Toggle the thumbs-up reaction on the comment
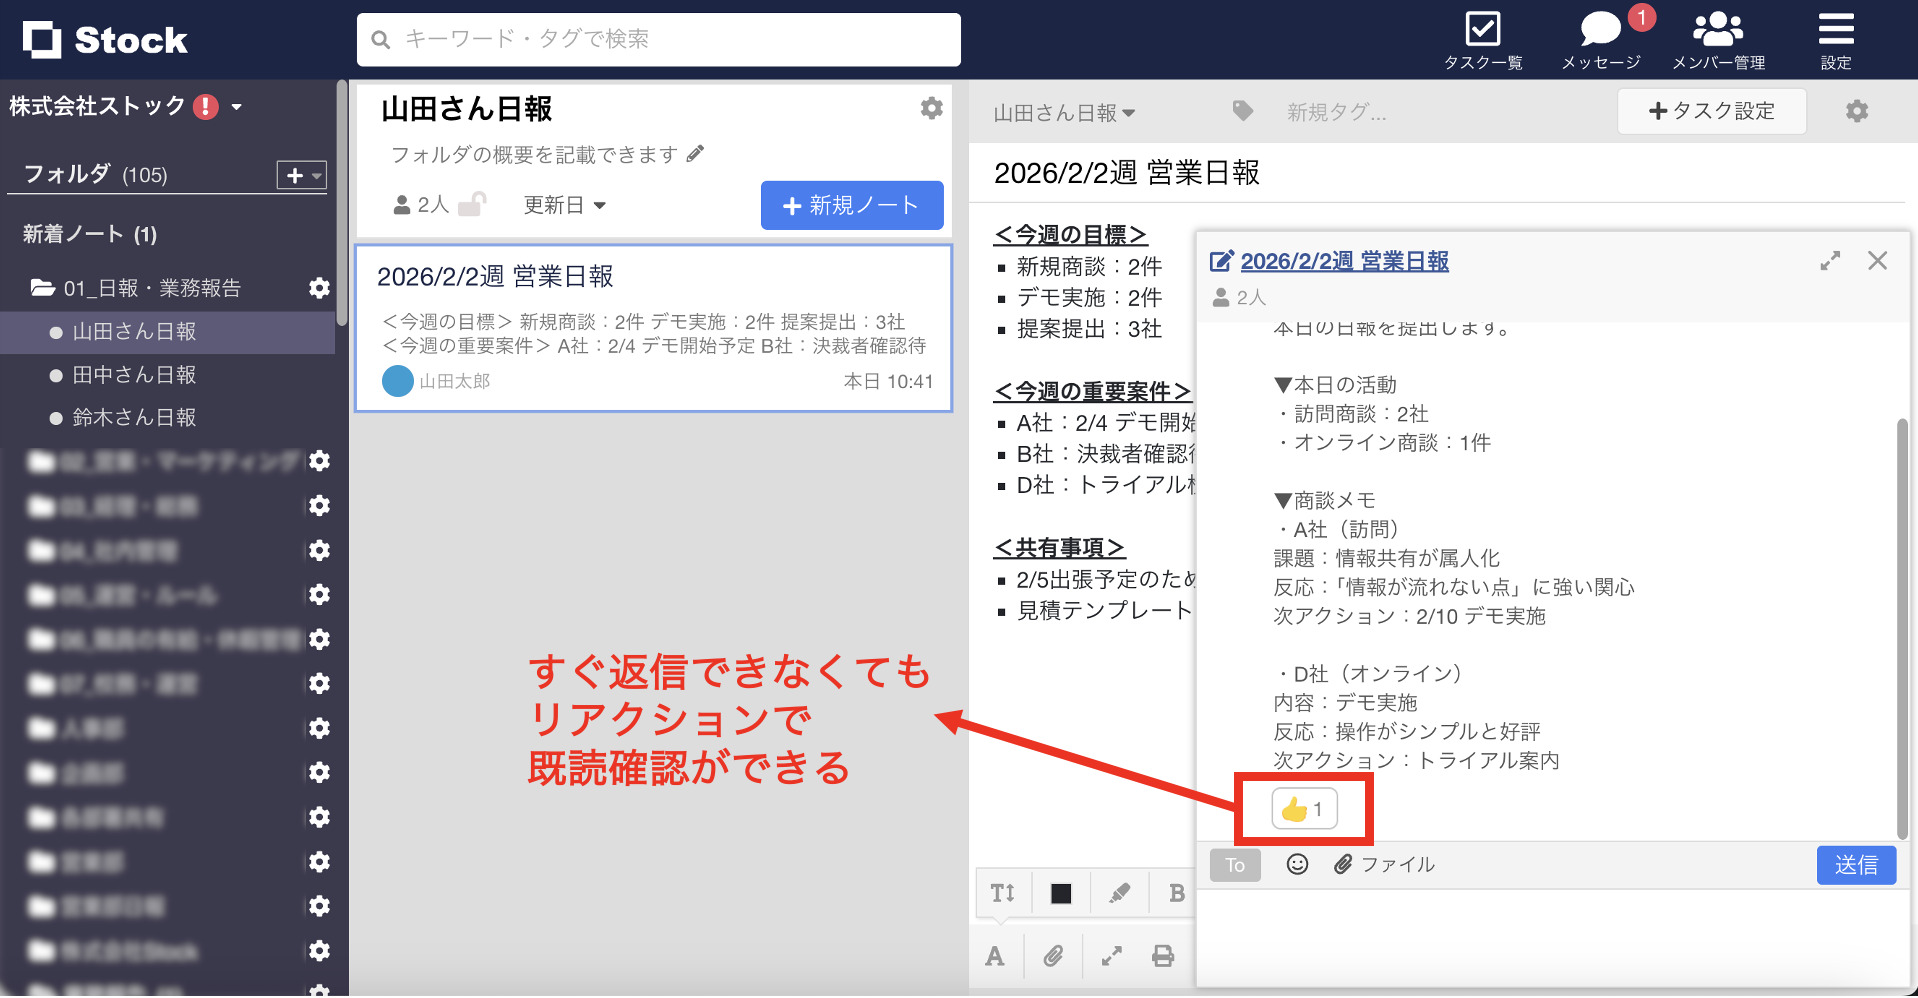Screen dimensions: 1918x998 point(1302,809)
